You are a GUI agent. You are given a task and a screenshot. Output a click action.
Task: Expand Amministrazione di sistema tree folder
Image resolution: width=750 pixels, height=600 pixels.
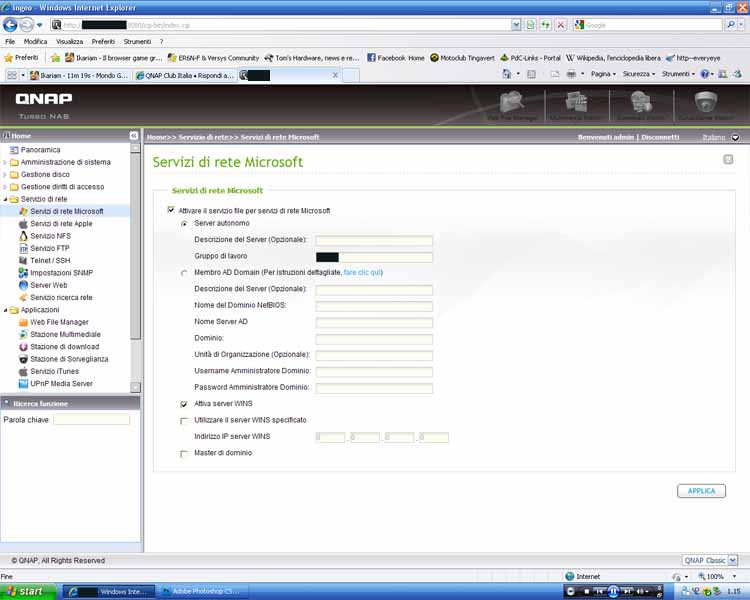tap(5, 162)
